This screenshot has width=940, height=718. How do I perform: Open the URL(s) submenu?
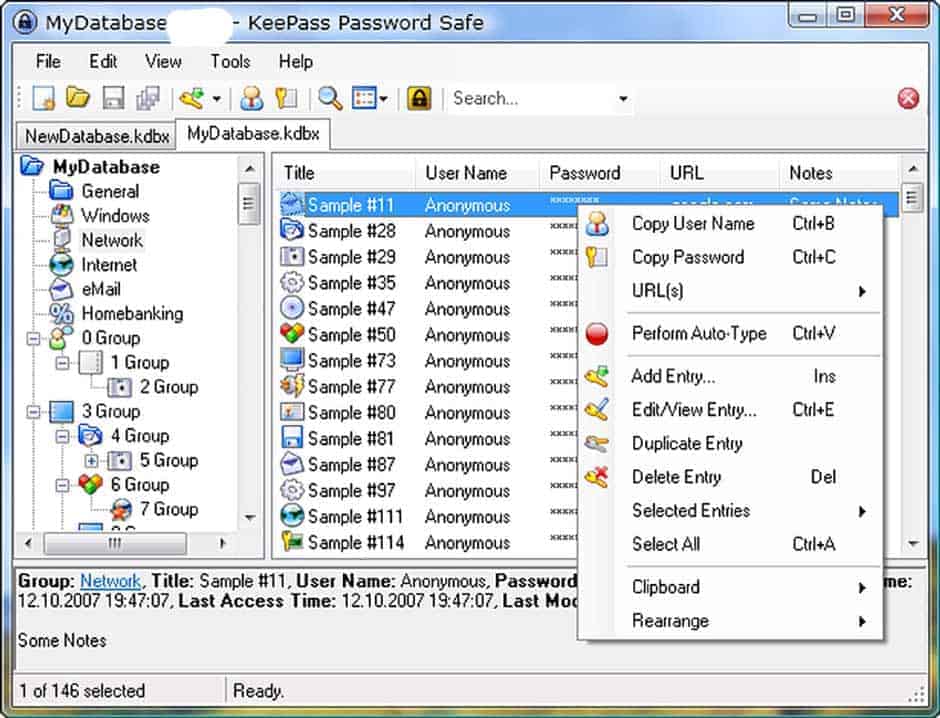pyautogui.click(x=730, y=291)
